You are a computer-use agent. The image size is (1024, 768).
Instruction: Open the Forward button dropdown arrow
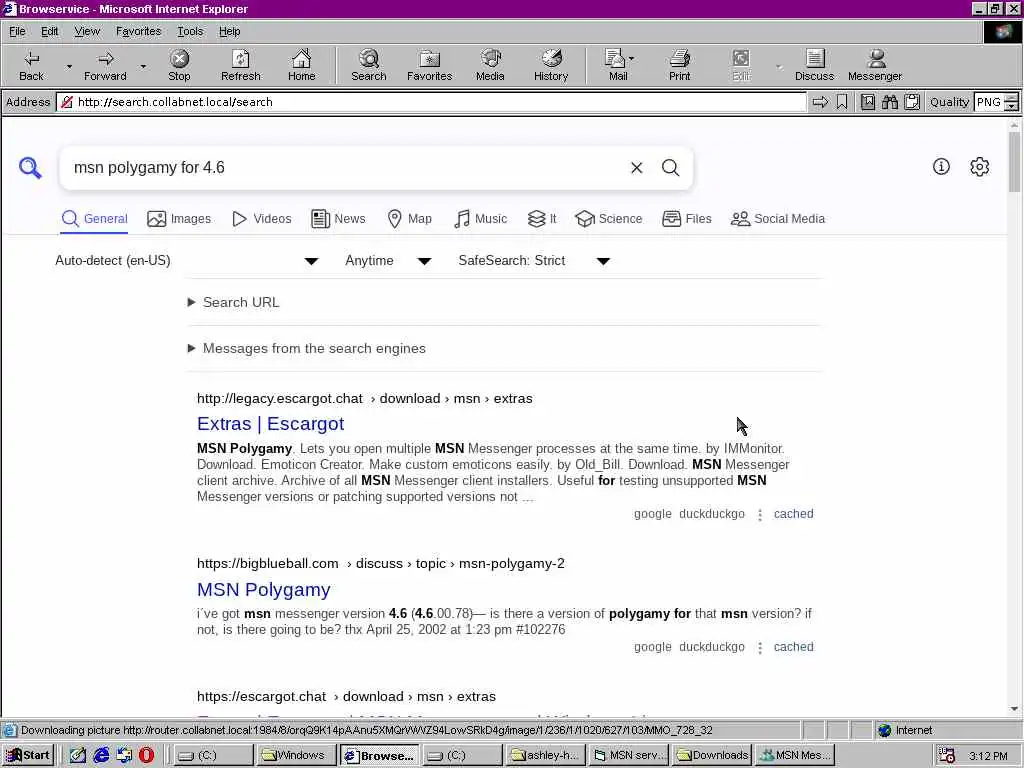143,66
